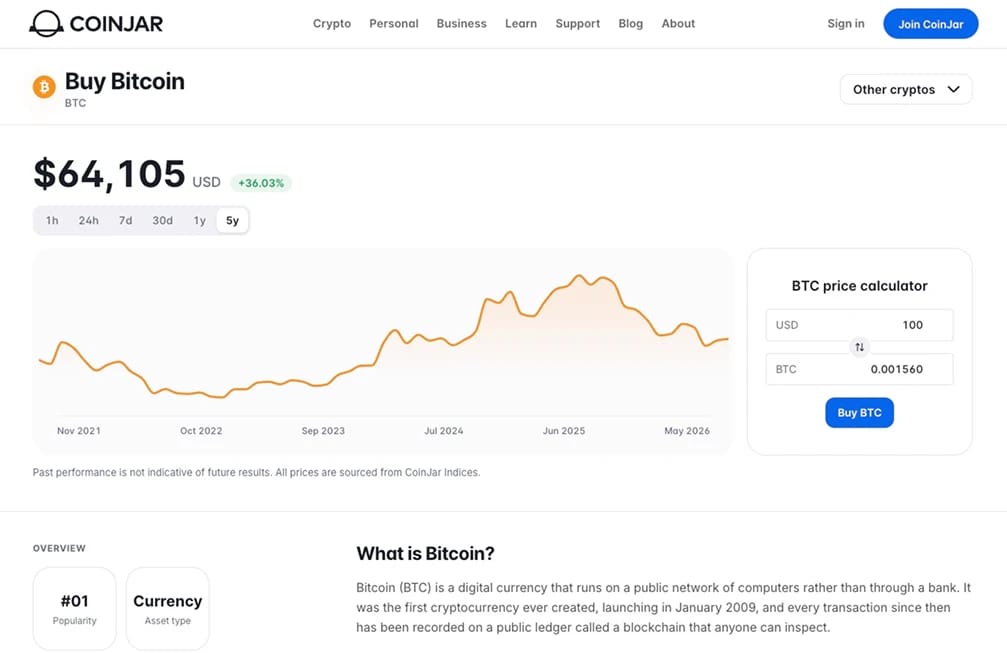Viewport: 1007px width, 653px height.
Task: Click the Join CoinJar button
Action: (x=931, y=24)
